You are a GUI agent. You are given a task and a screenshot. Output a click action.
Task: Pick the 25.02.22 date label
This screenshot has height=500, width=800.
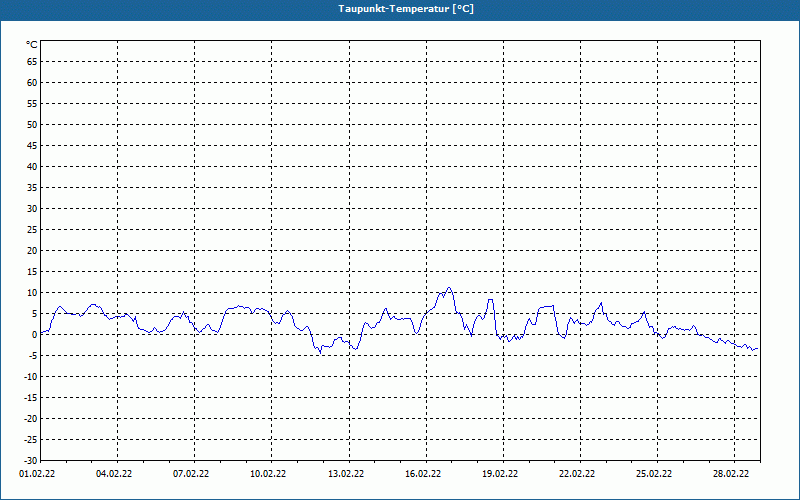(654, 474)
